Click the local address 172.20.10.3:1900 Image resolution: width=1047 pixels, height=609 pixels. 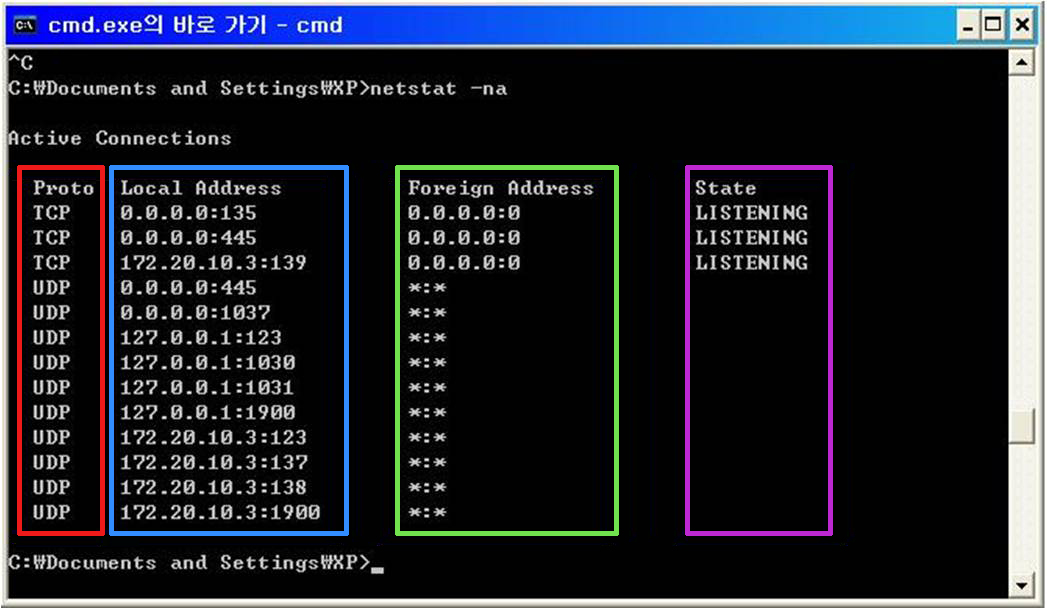tap(220, 513)
